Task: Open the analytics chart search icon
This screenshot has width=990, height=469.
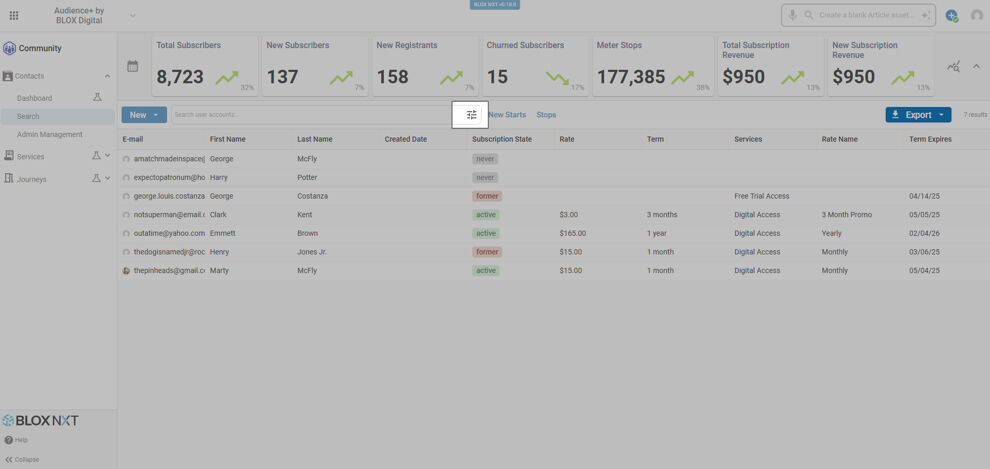Action: pos(953,66)
